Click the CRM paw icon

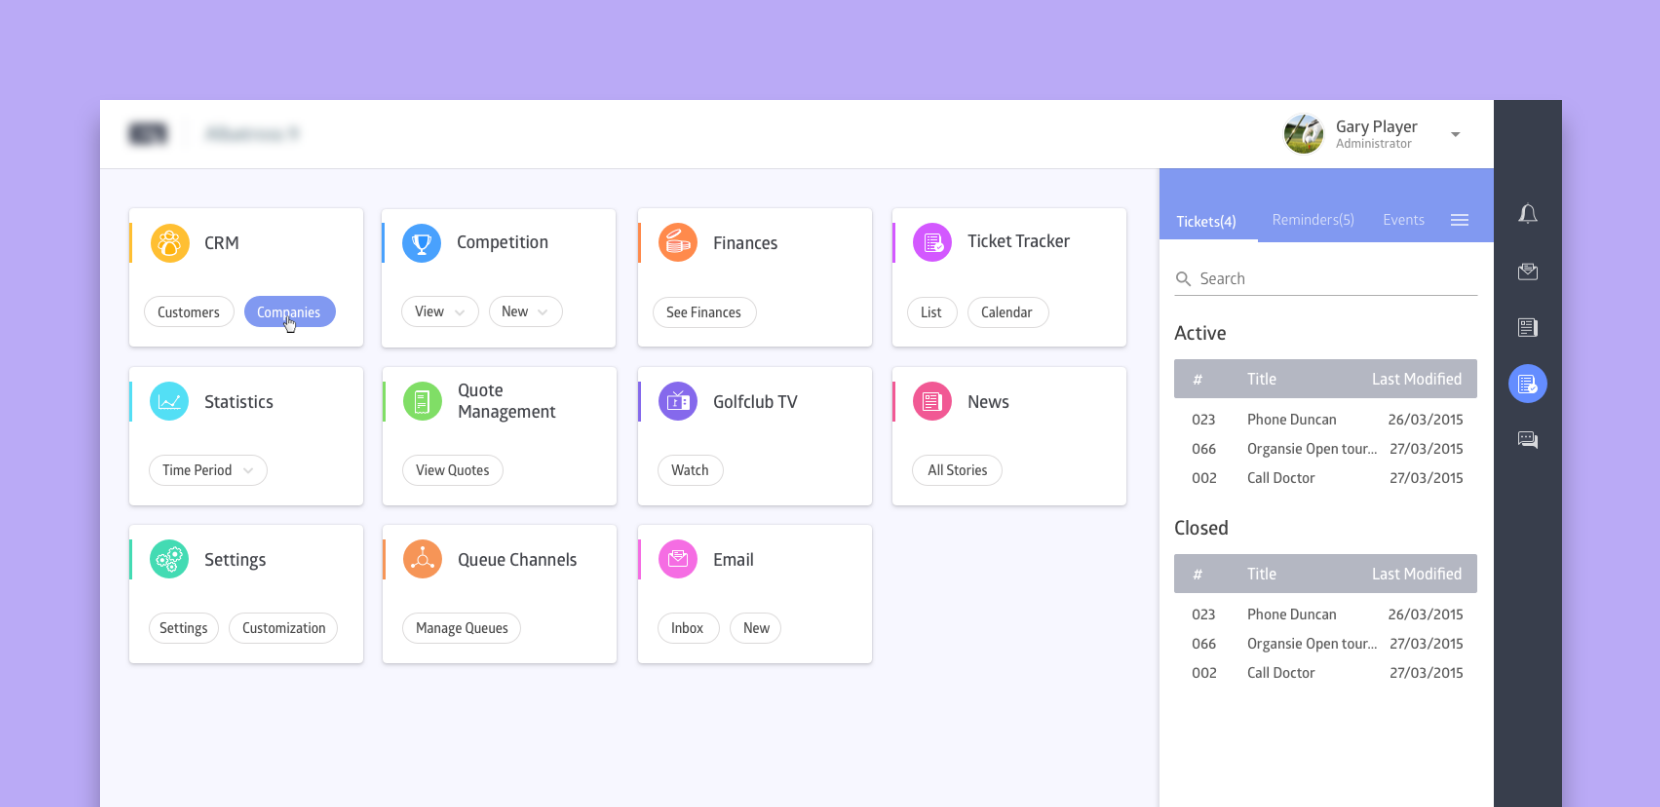pos(170,243)
